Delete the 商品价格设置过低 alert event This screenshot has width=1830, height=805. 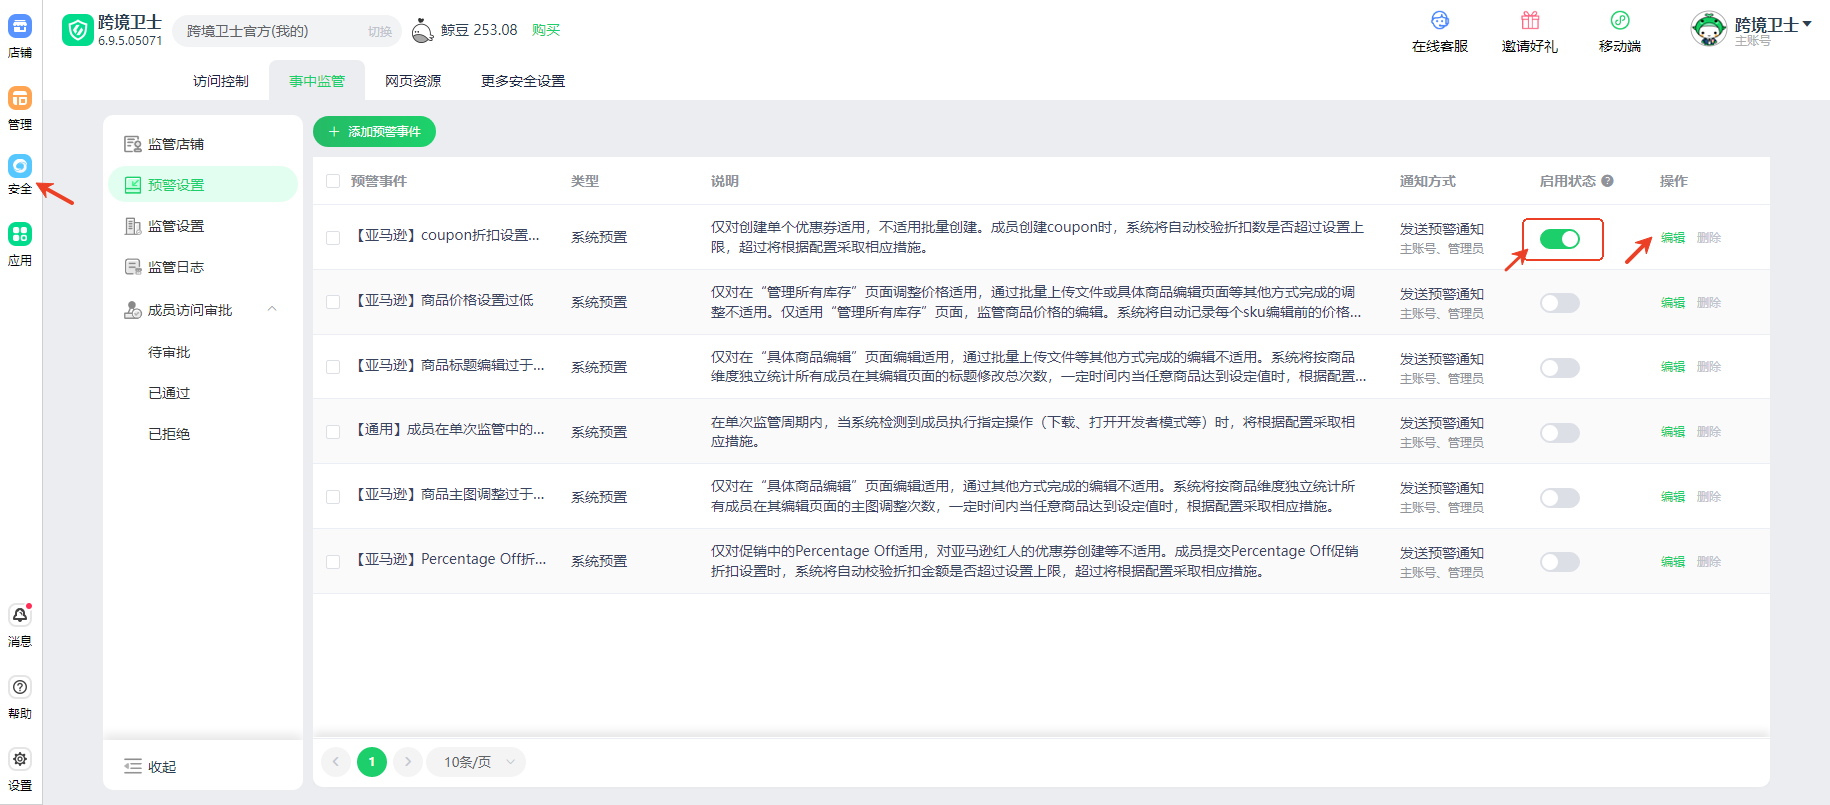click(x=1709, y=303)
